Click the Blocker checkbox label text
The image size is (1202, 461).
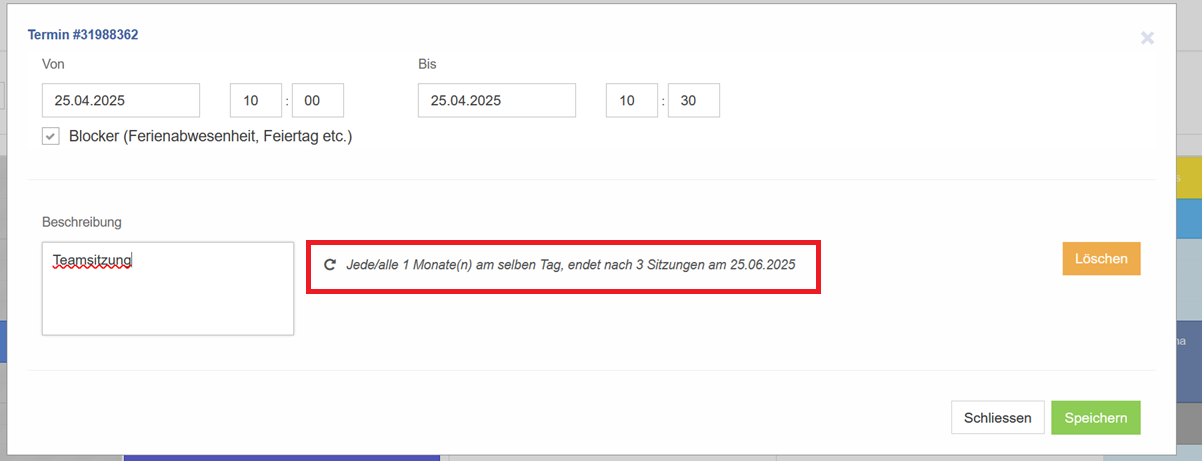click(x=211, y=136)
